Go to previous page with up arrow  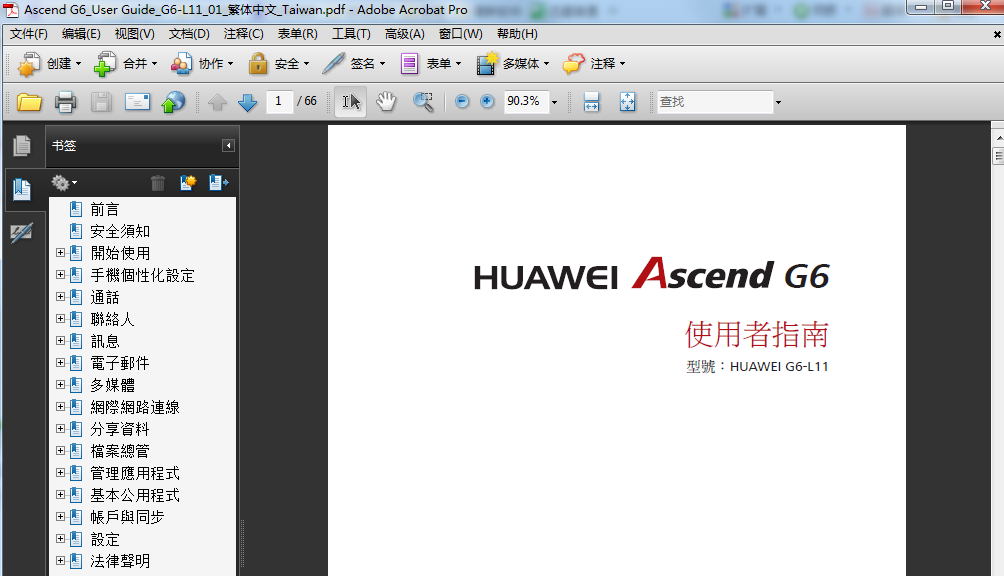click(218, 102)
